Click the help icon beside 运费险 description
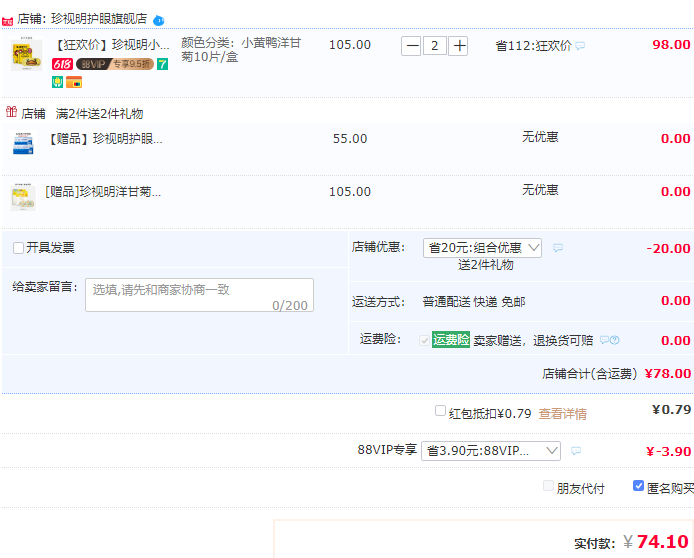The image size is (694, 558). [614, 340]
